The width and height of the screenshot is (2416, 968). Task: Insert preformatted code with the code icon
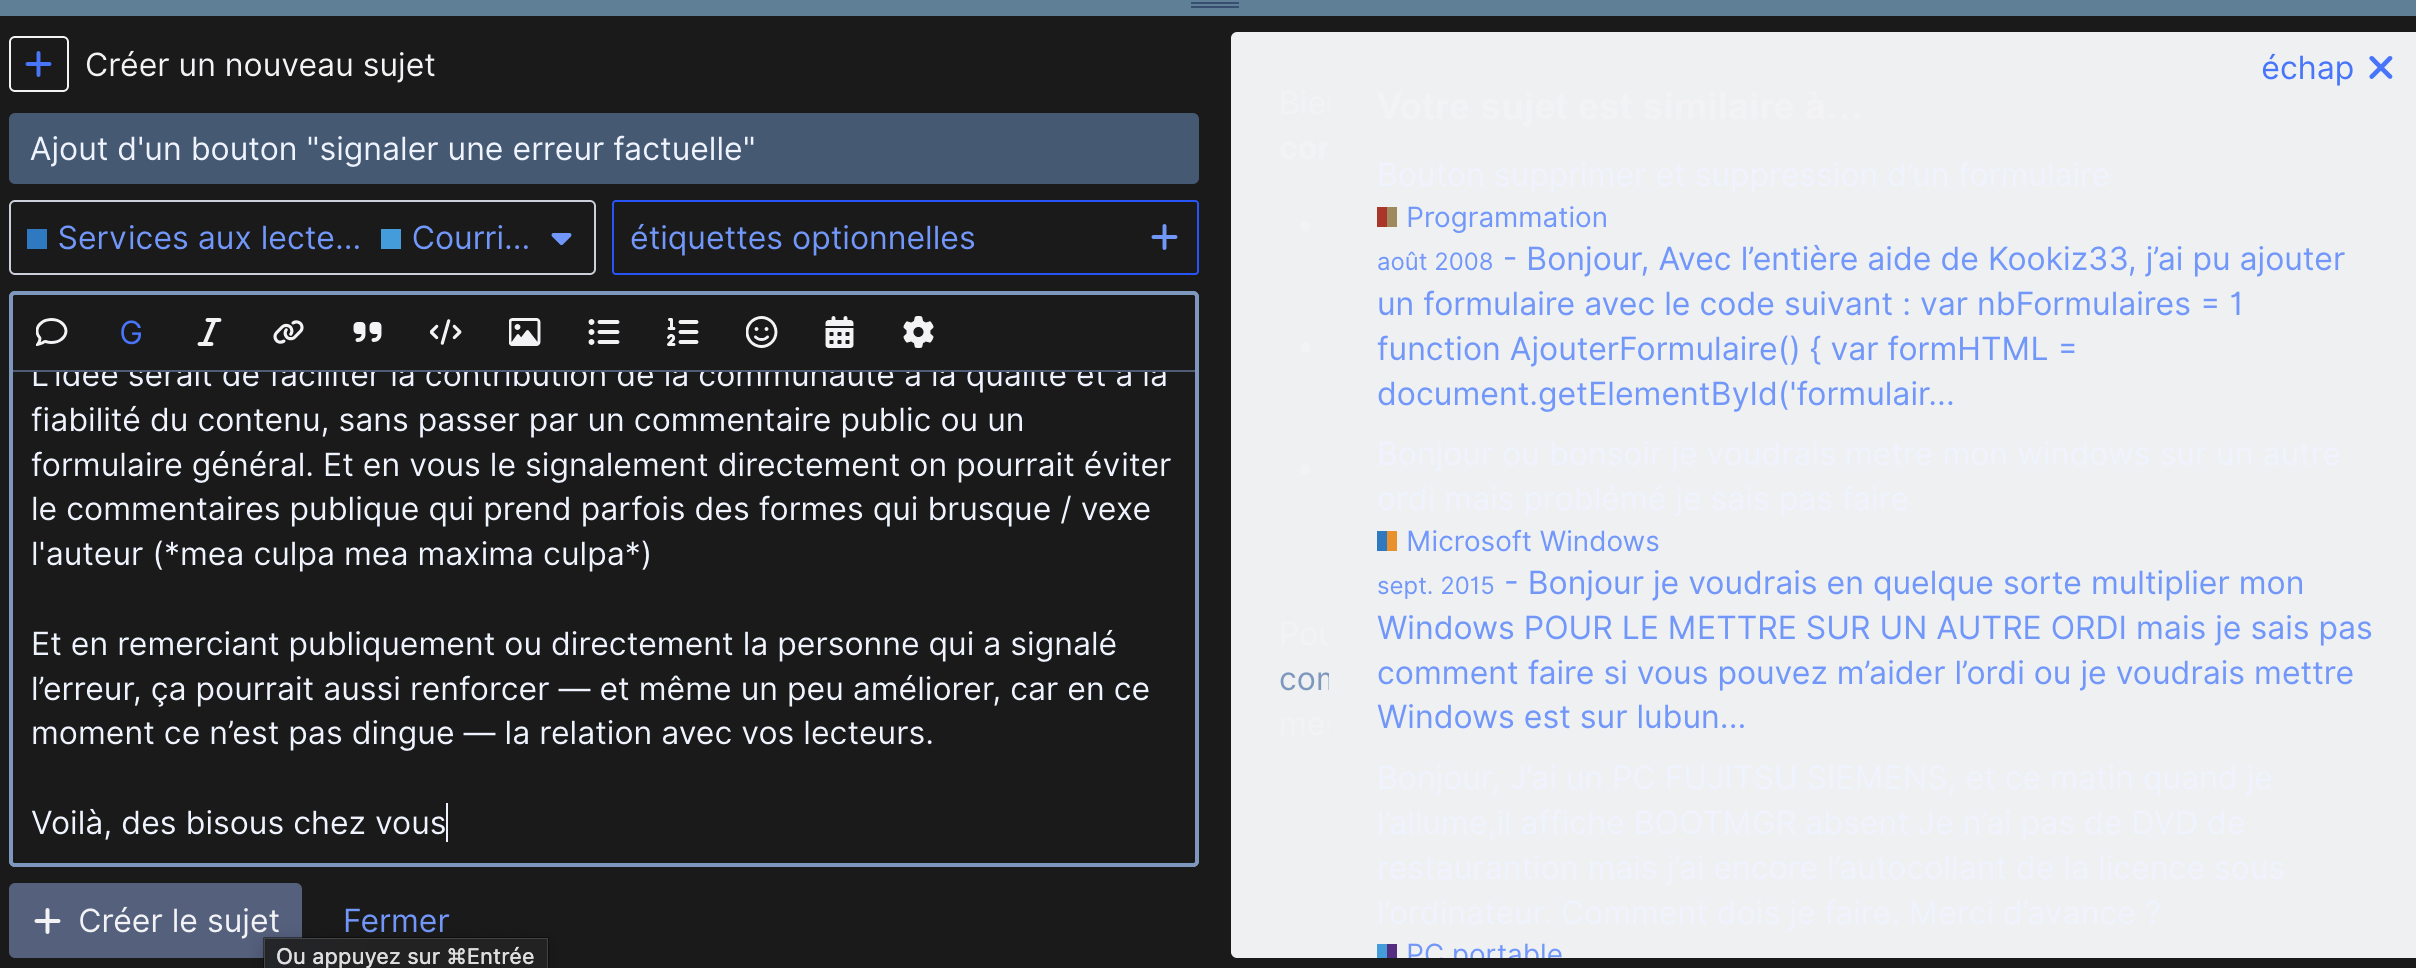(x=445, y=332)
